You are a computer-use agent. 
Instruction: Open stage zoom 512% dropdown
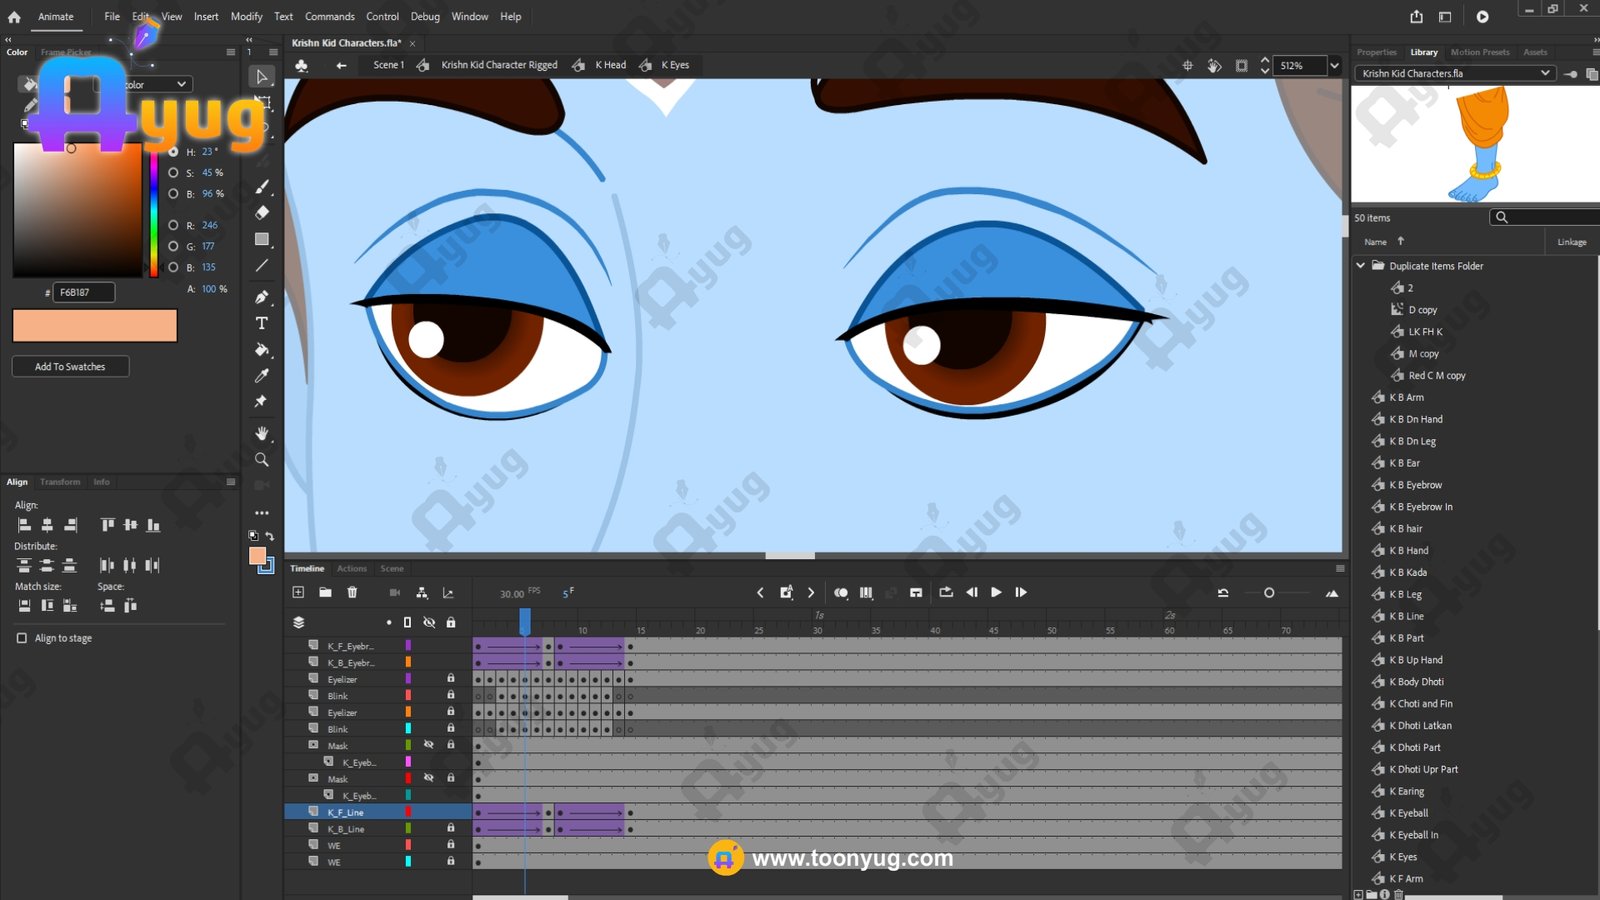1334,66
